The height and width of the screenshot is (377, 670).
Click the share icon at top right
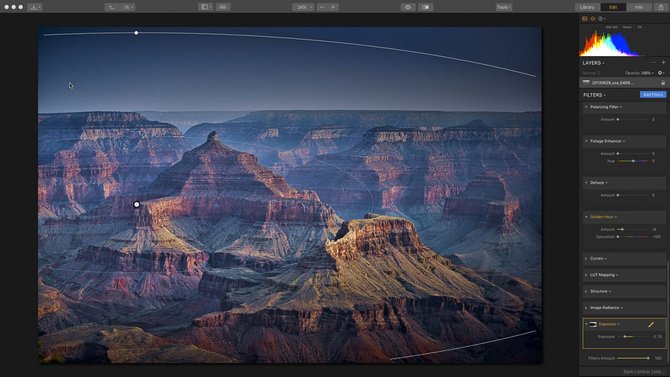(x=661, y=7)
